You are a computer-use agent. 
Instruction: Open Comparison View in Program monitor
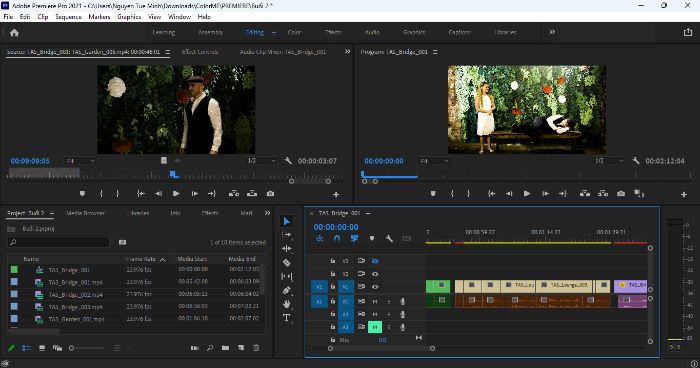tap(639, 193)
